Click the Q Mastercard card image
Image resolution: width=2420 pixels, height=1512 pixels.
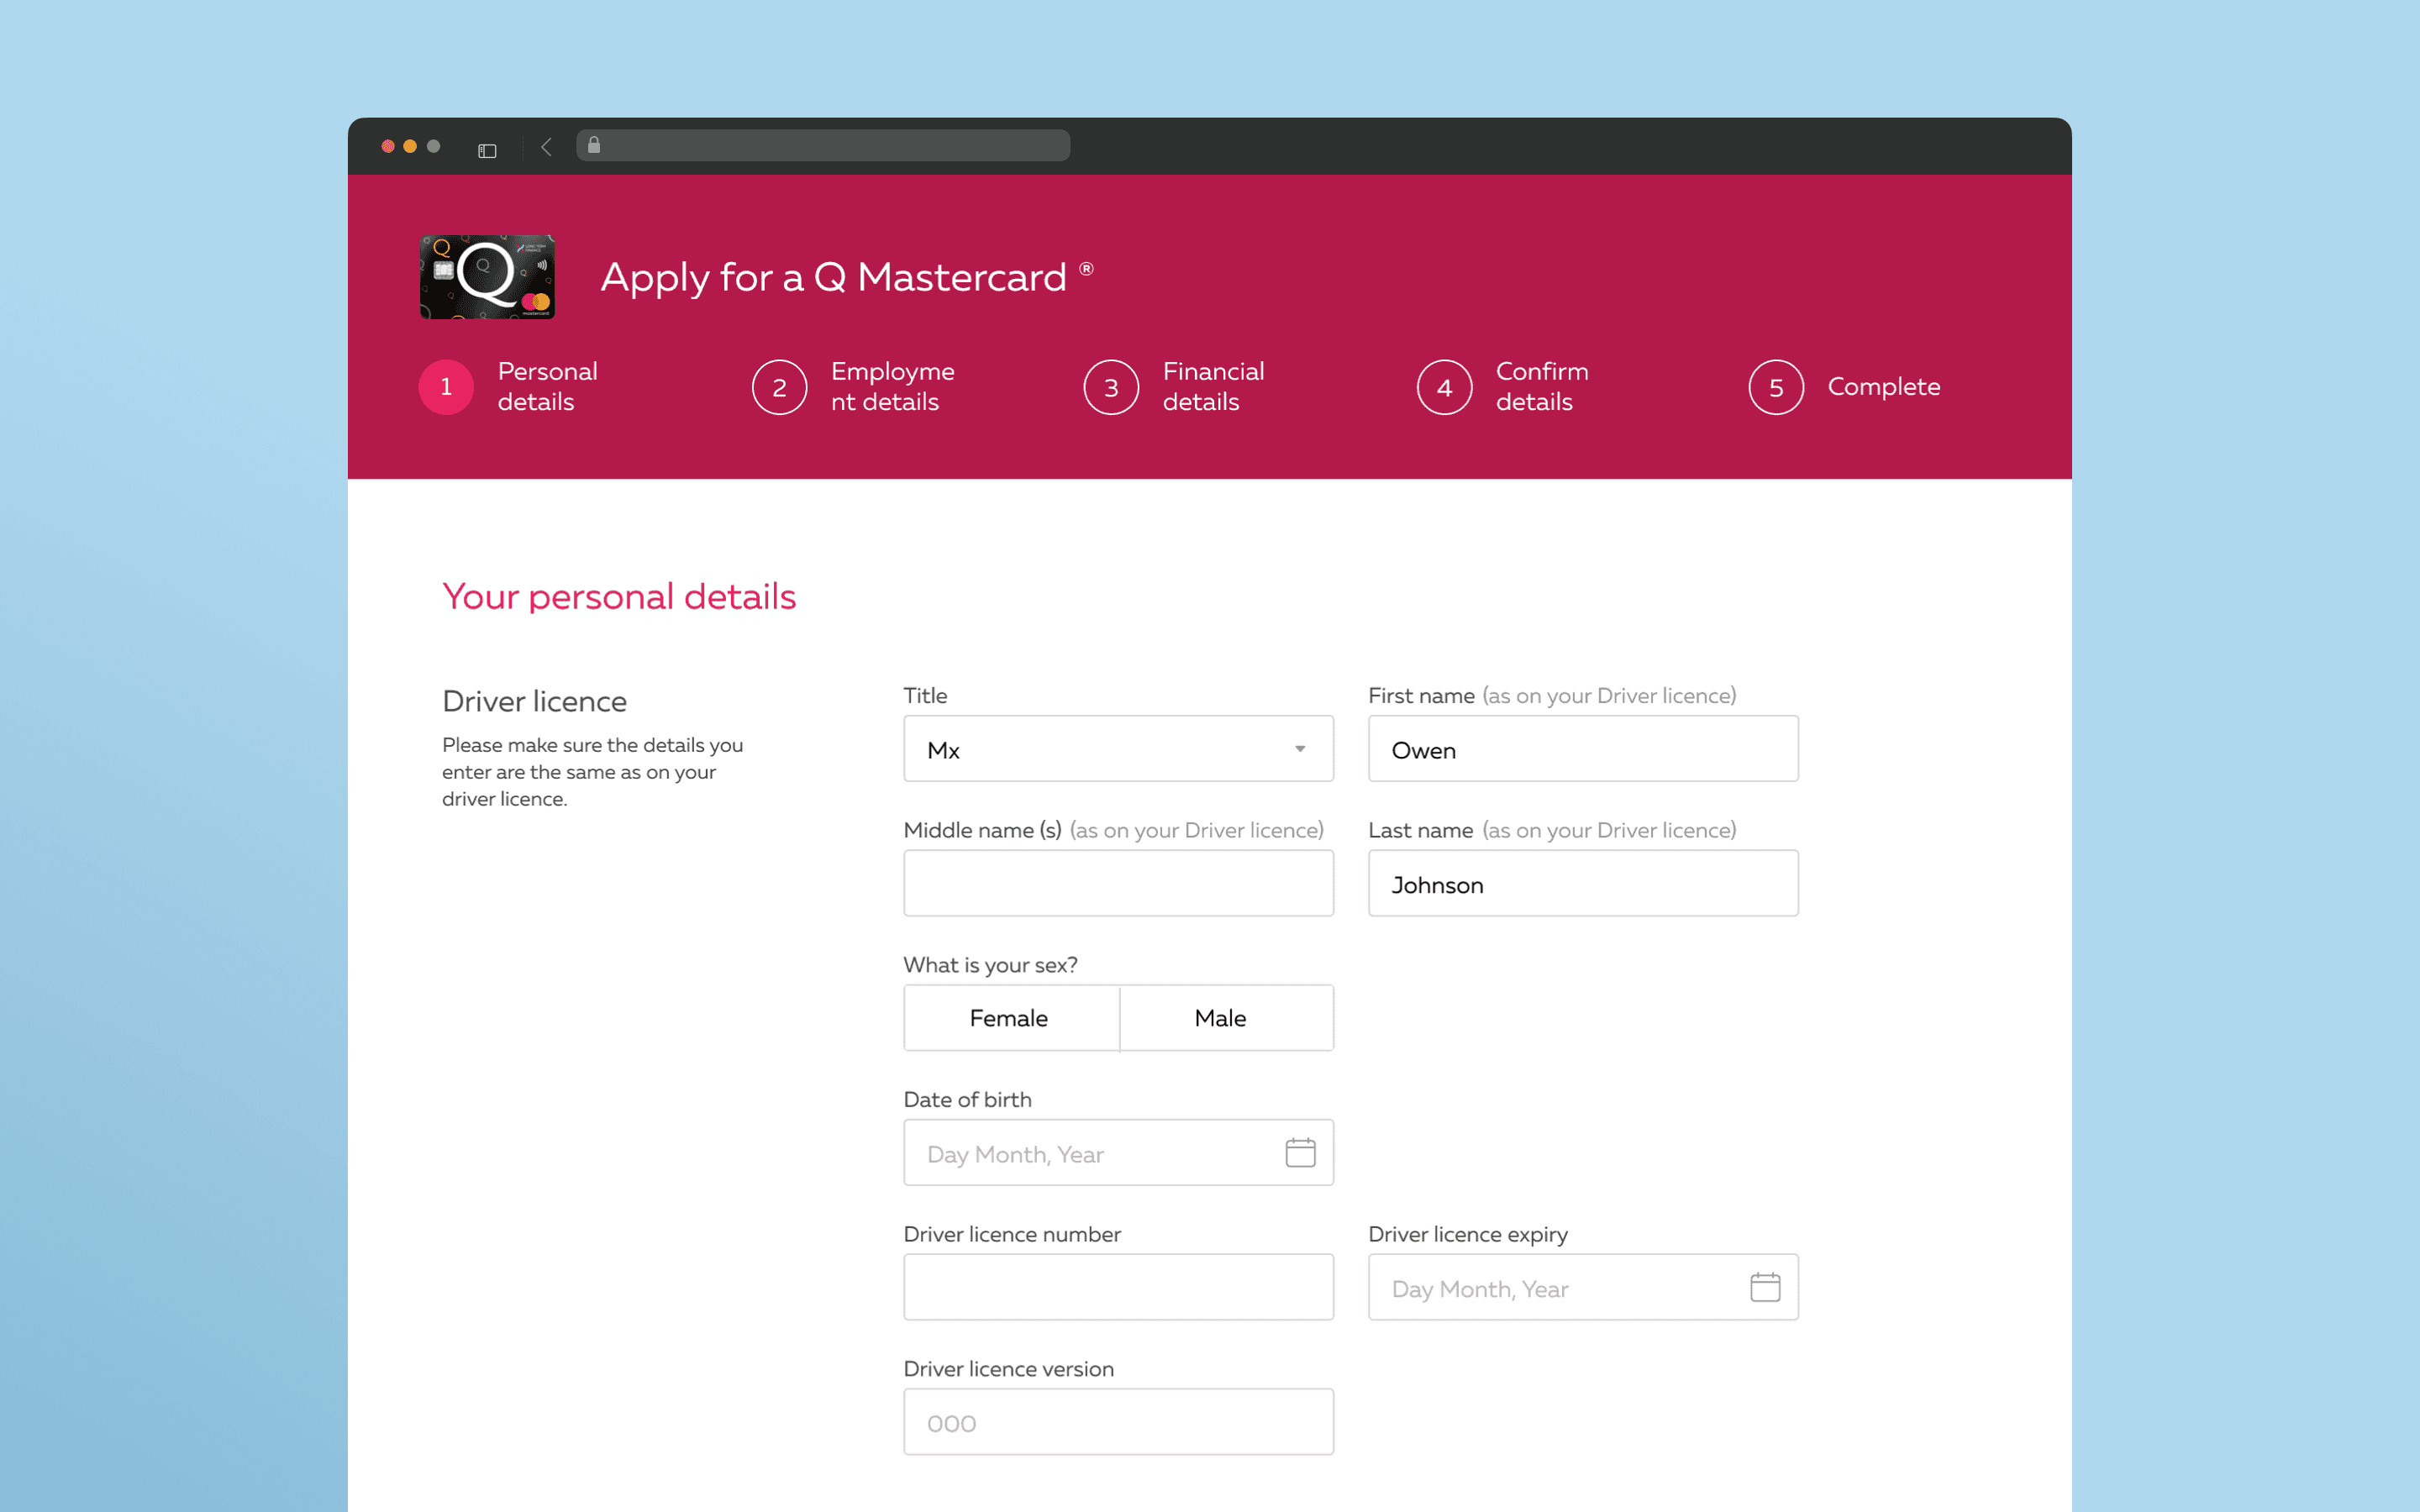(x=487, y=277)
